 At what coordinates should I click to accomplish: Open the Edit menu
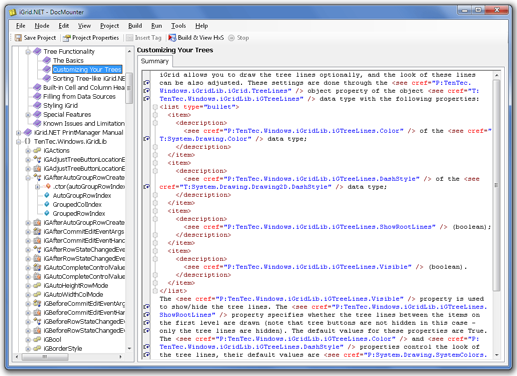(x=64, y=26)
